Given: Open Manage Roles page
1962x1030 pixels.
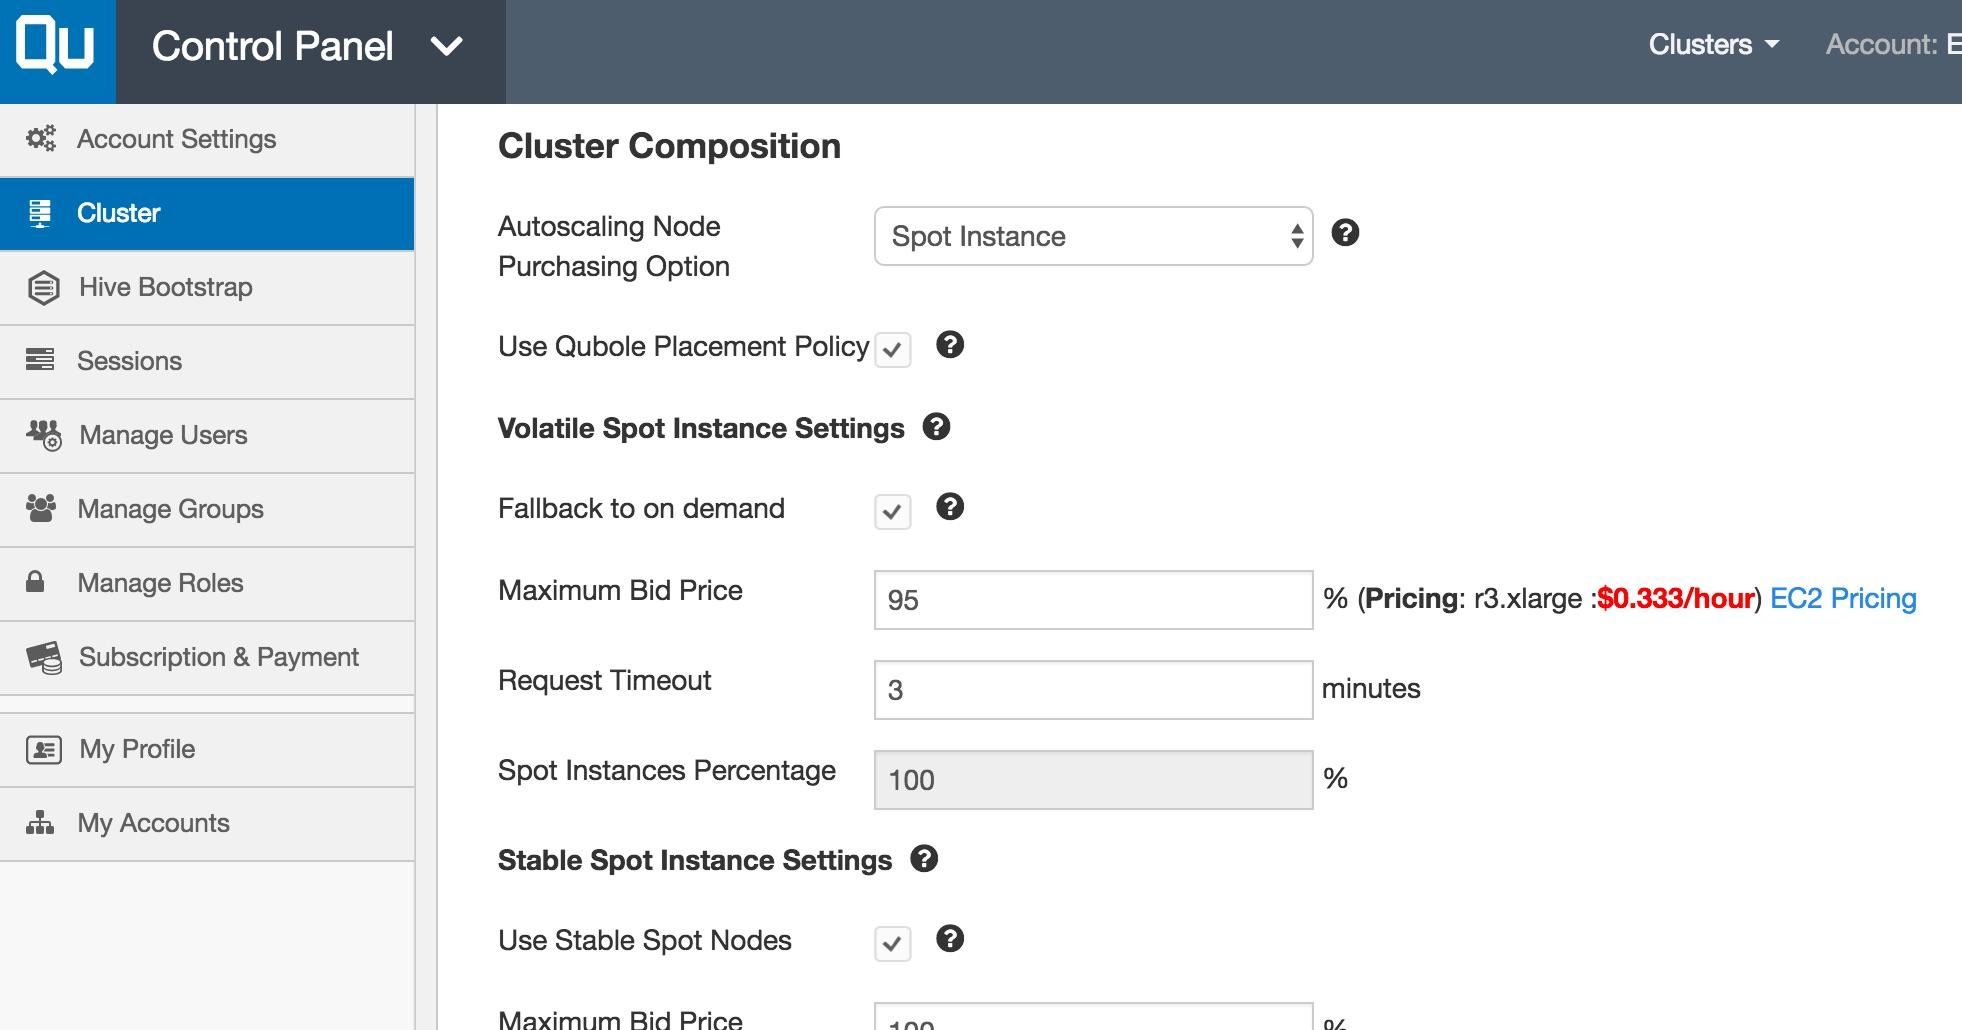Looking at the screenshot, I should [x=207, y=583].
